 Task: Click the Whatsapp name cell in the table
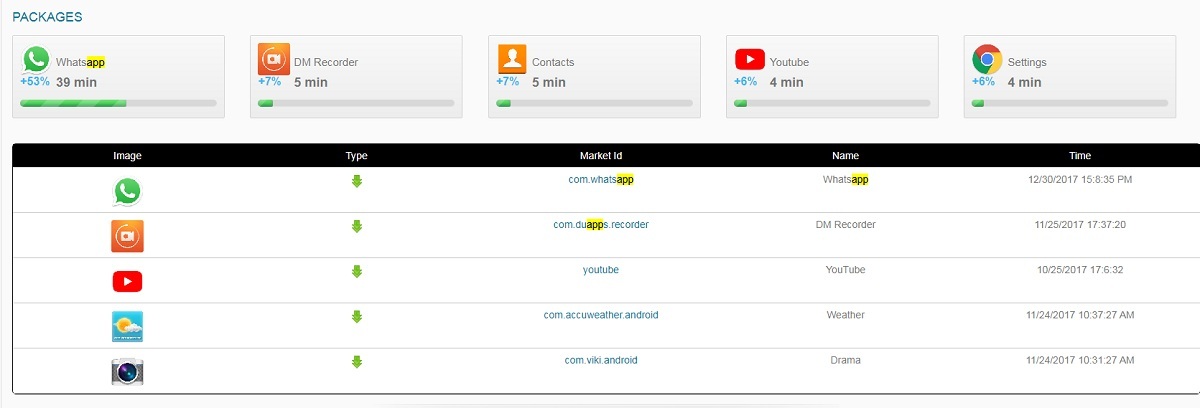point(845,179)
